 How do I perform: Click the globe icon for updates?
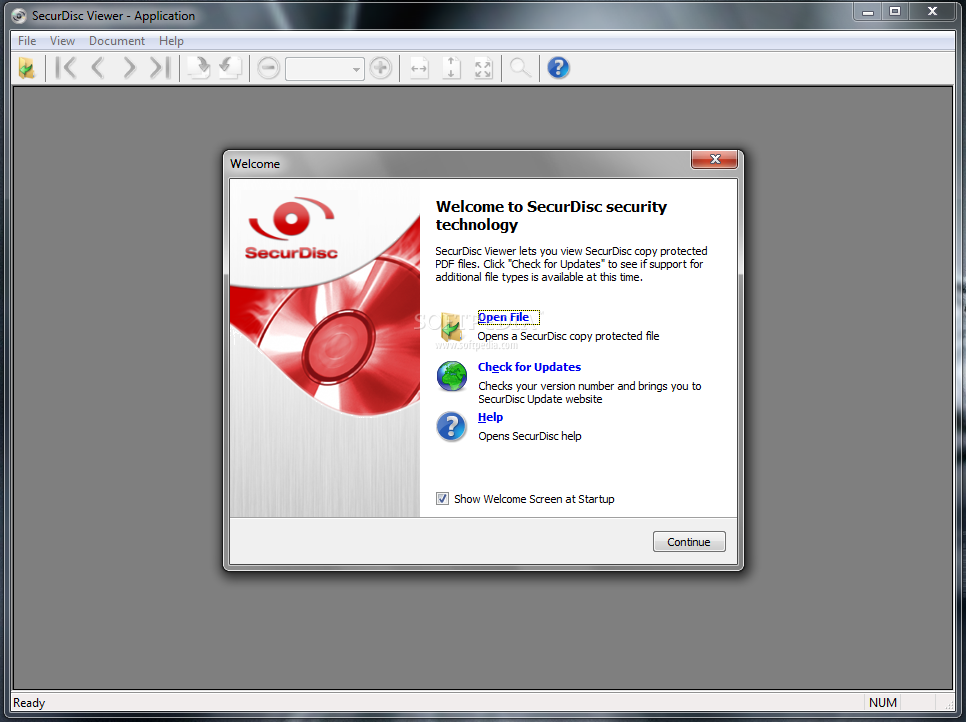(x=452, y=376)
